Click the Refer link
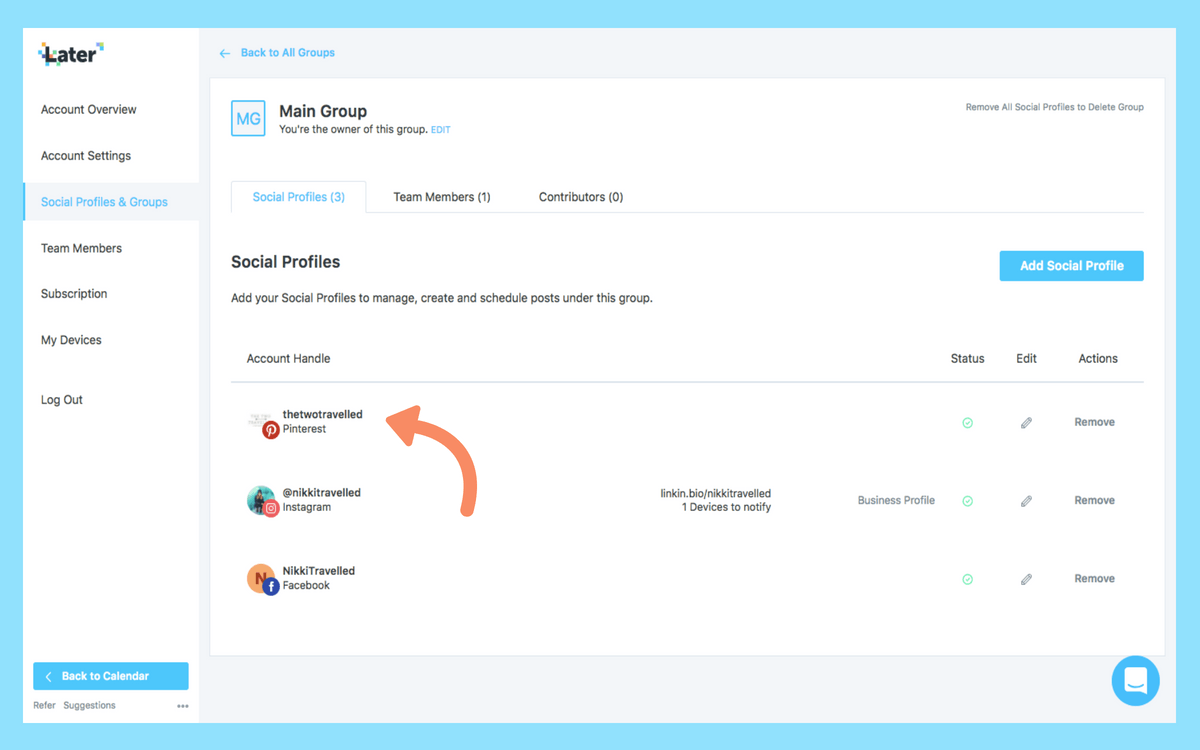This screenshot has height=750, width=1200. tap(44, 706)
